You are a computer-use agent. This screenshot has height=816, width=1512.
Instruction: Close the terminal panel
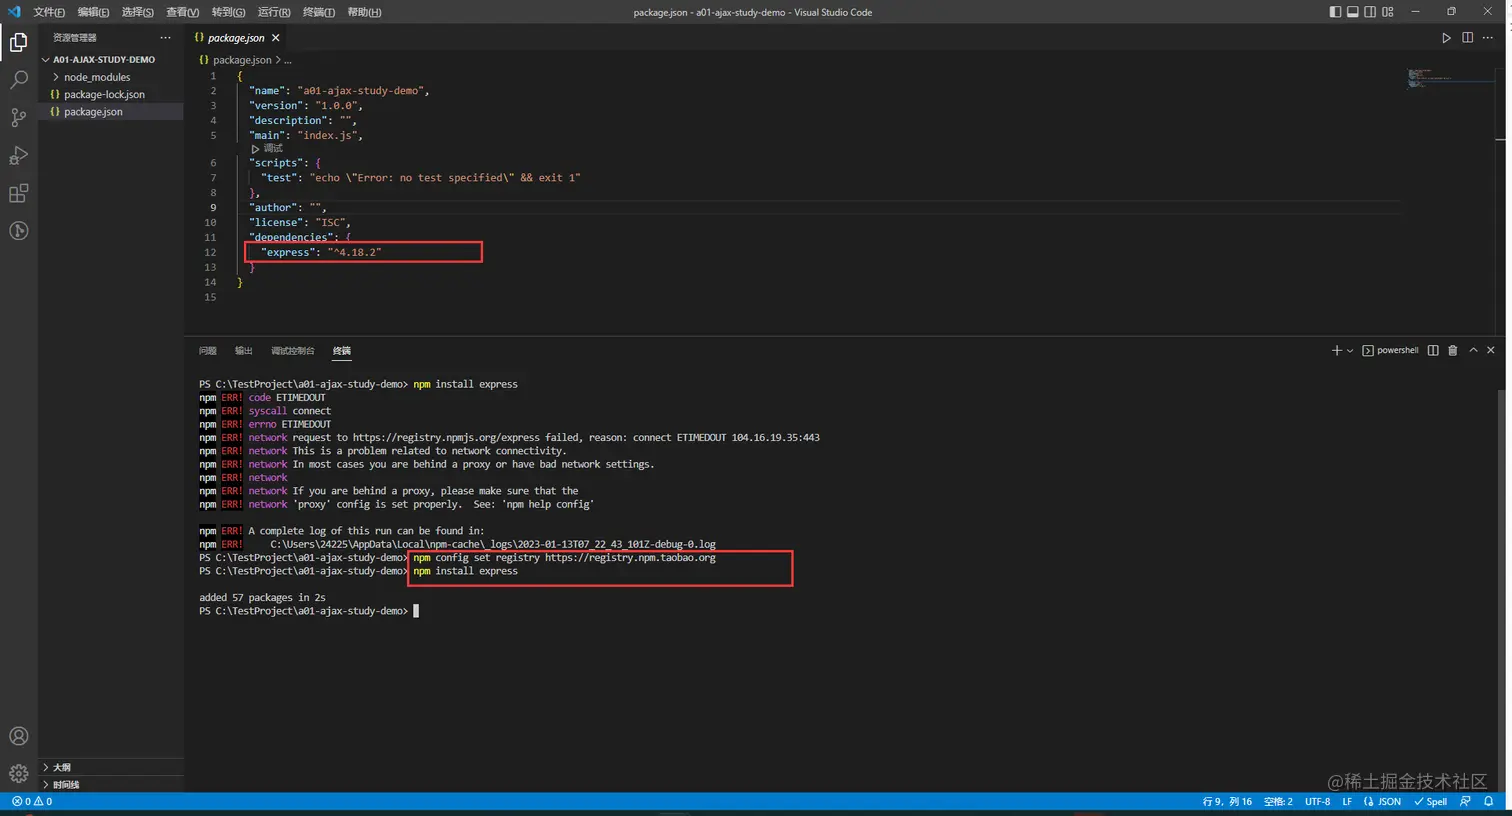(x=1491, y=350)
